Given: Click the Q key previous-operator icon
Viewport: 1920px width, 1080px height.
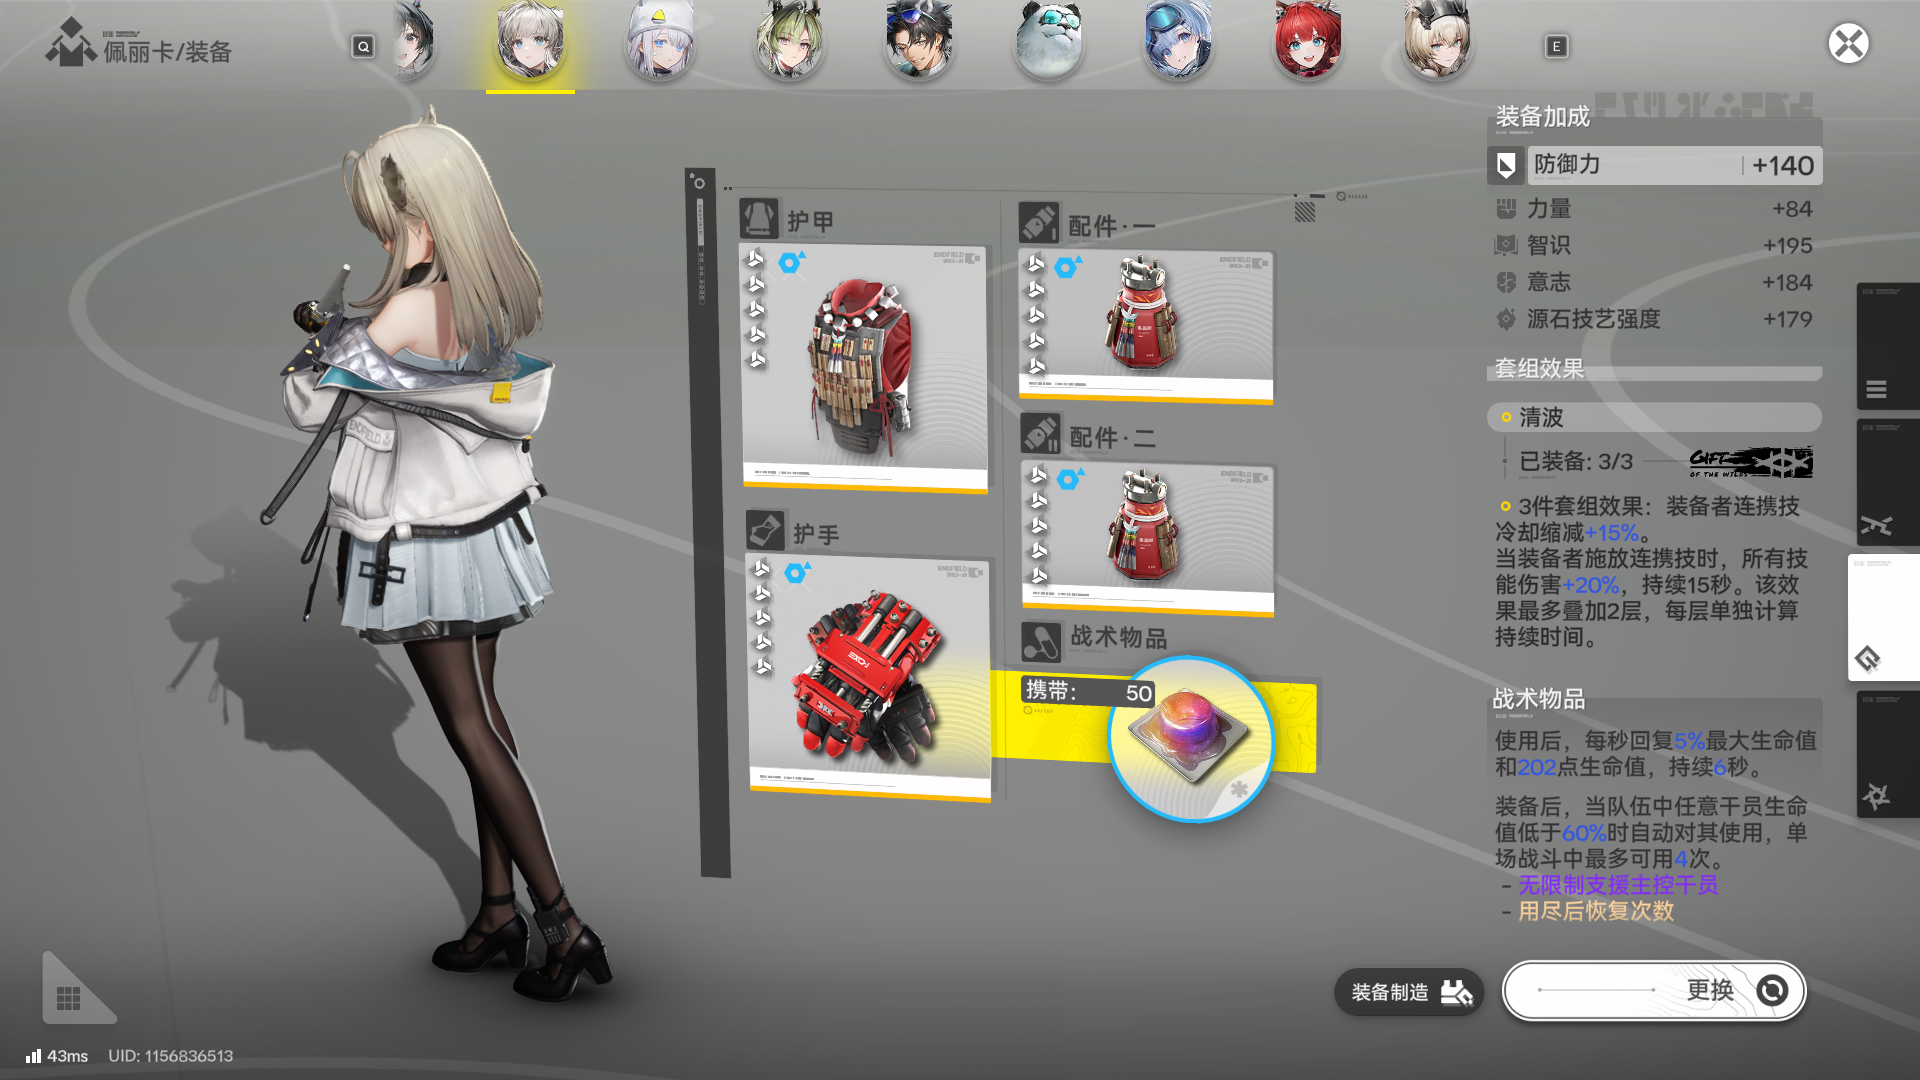Looking at the screenshot, I should tap(363, 46).
